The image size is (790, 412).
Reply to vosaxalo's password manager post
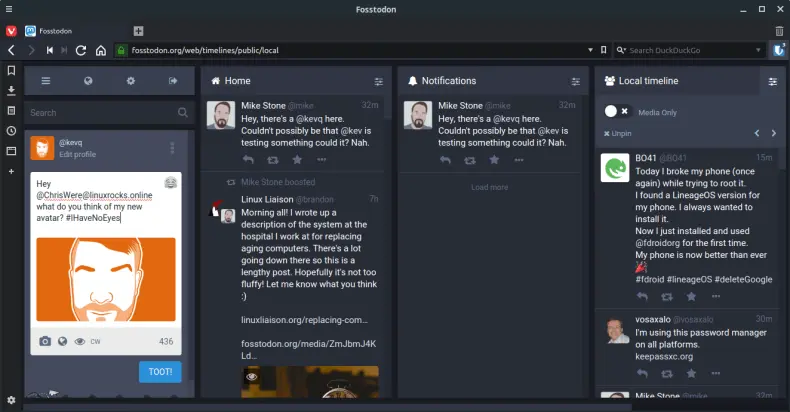point(642,373)
